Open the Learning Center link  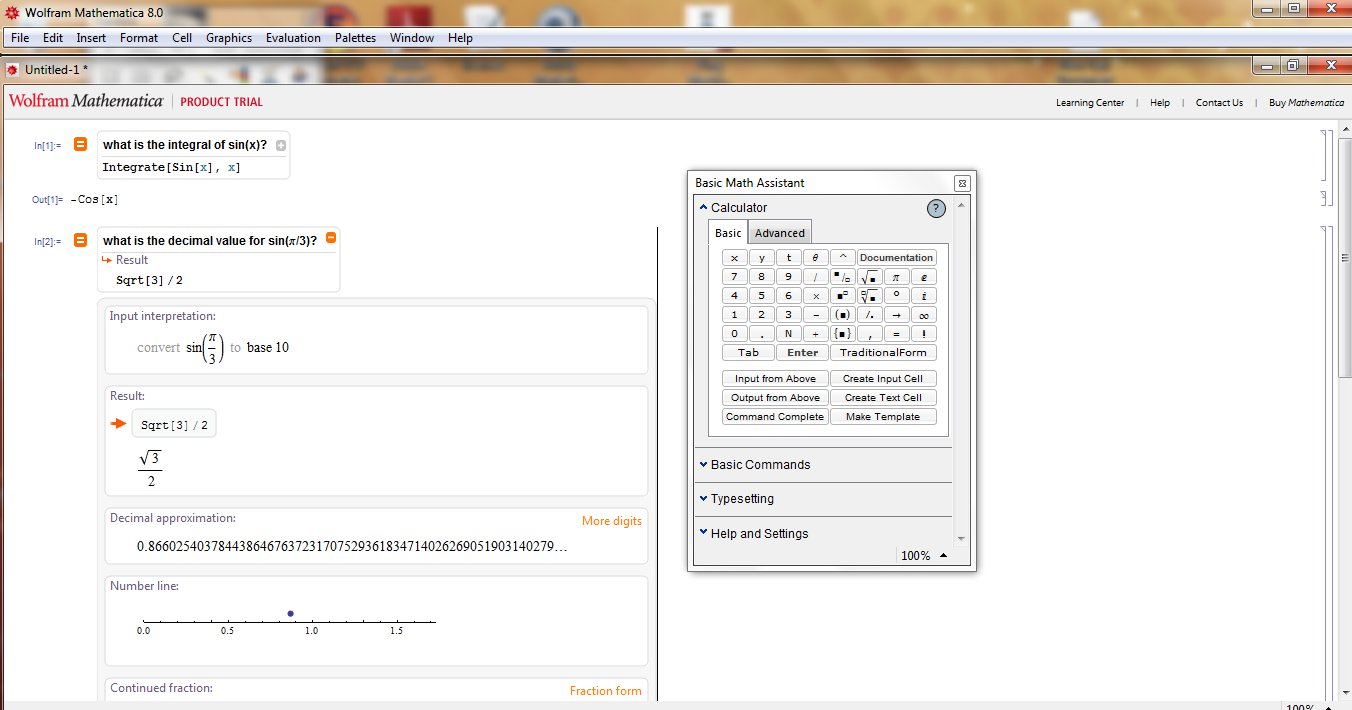[1090, 103]
